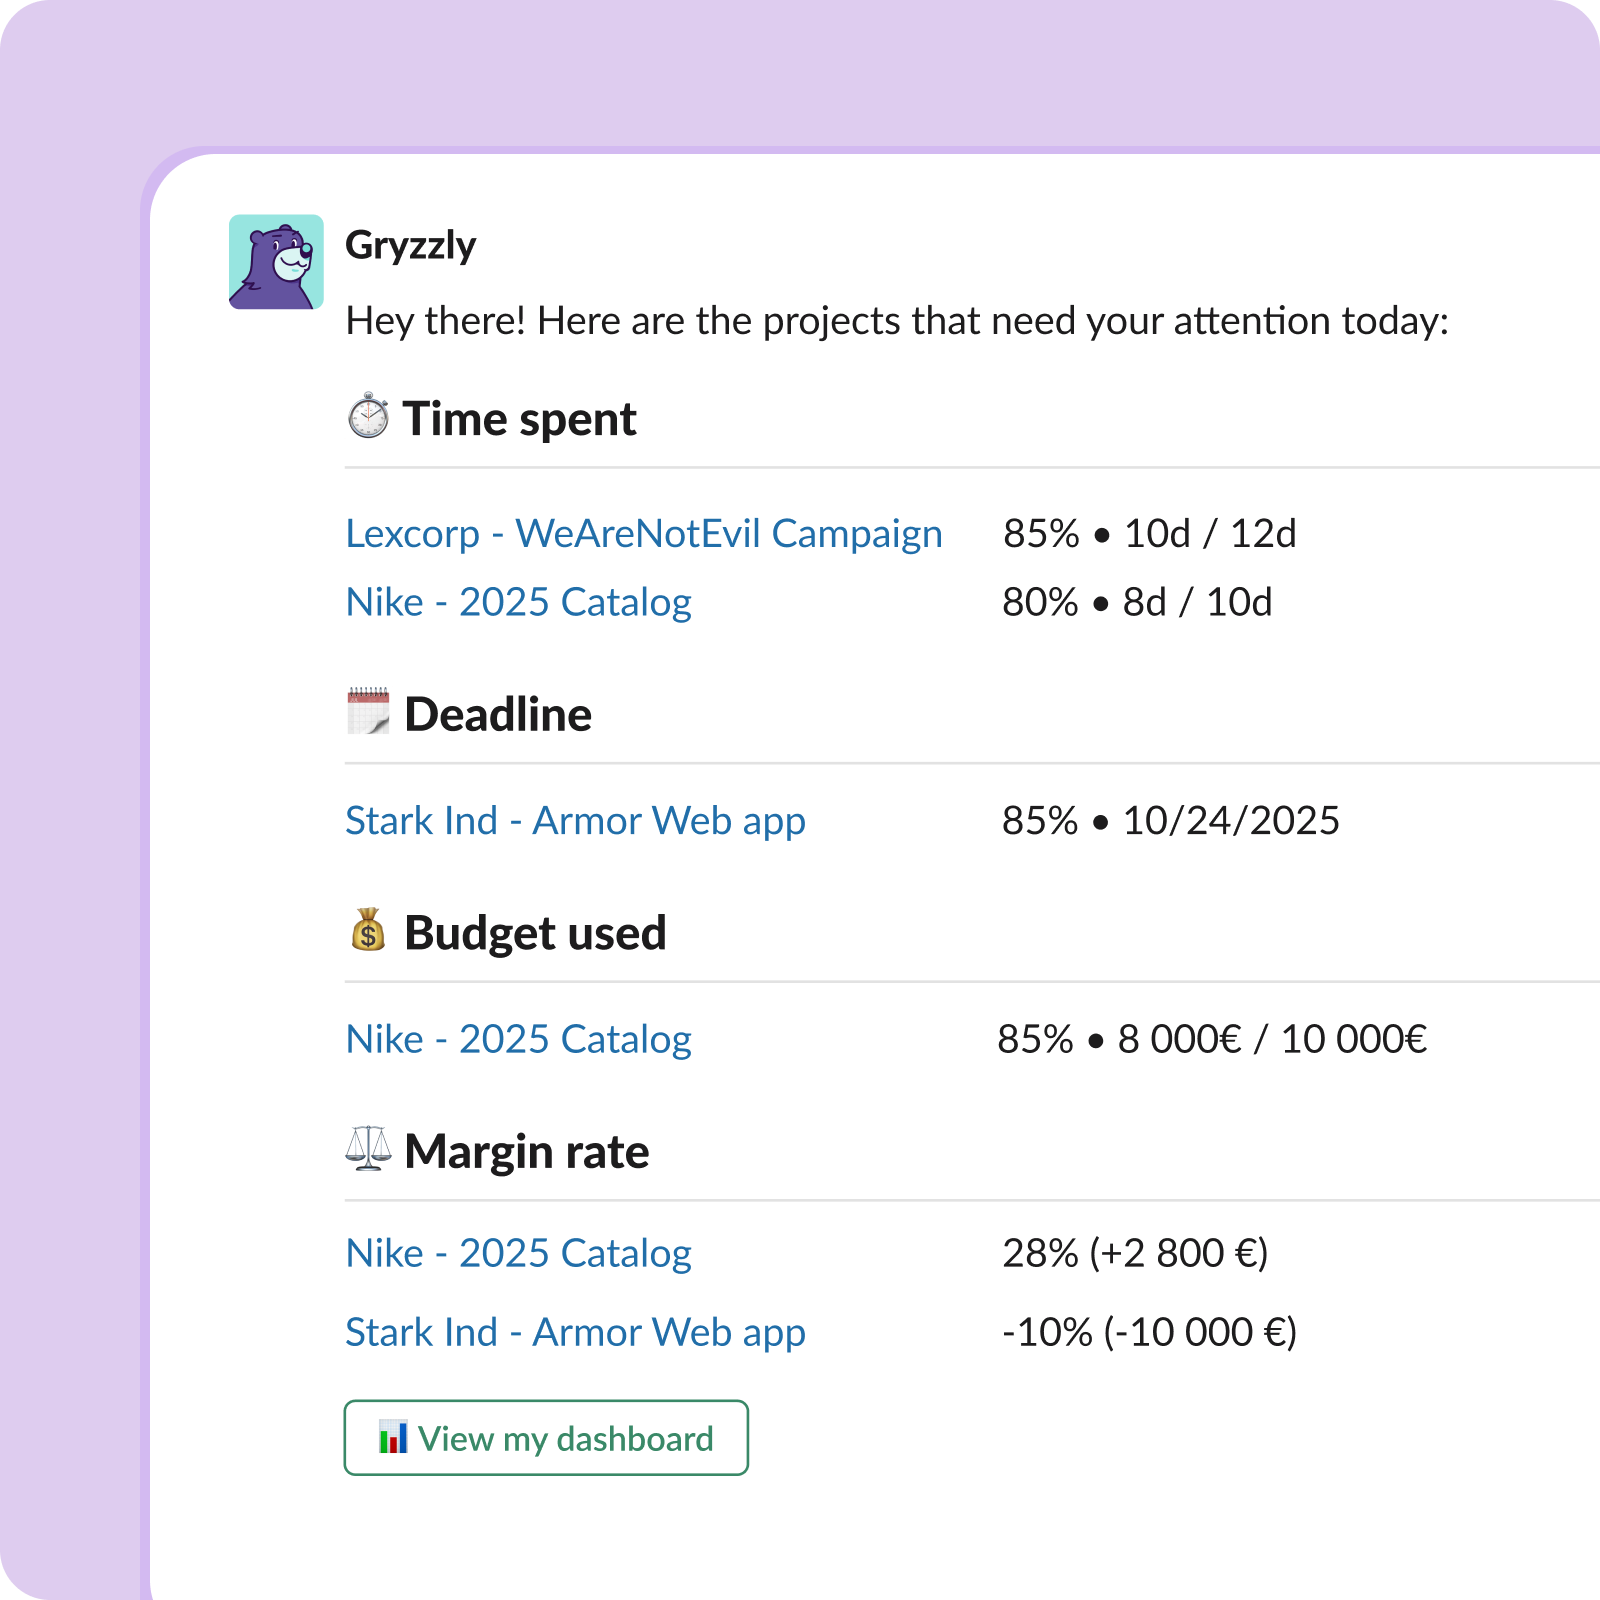Click the Margin rate heading
The width and height of the screenshot is (1600, 1600).
pyautogui.click(x=527, y=1151)
